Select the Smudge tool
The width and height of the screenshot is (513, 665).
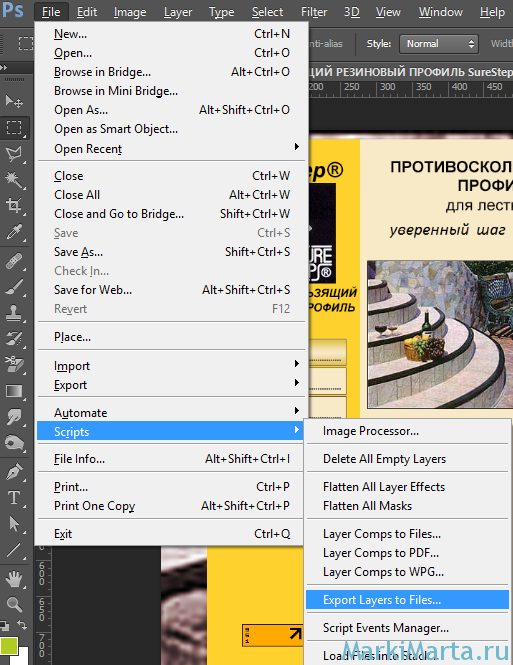14,417
